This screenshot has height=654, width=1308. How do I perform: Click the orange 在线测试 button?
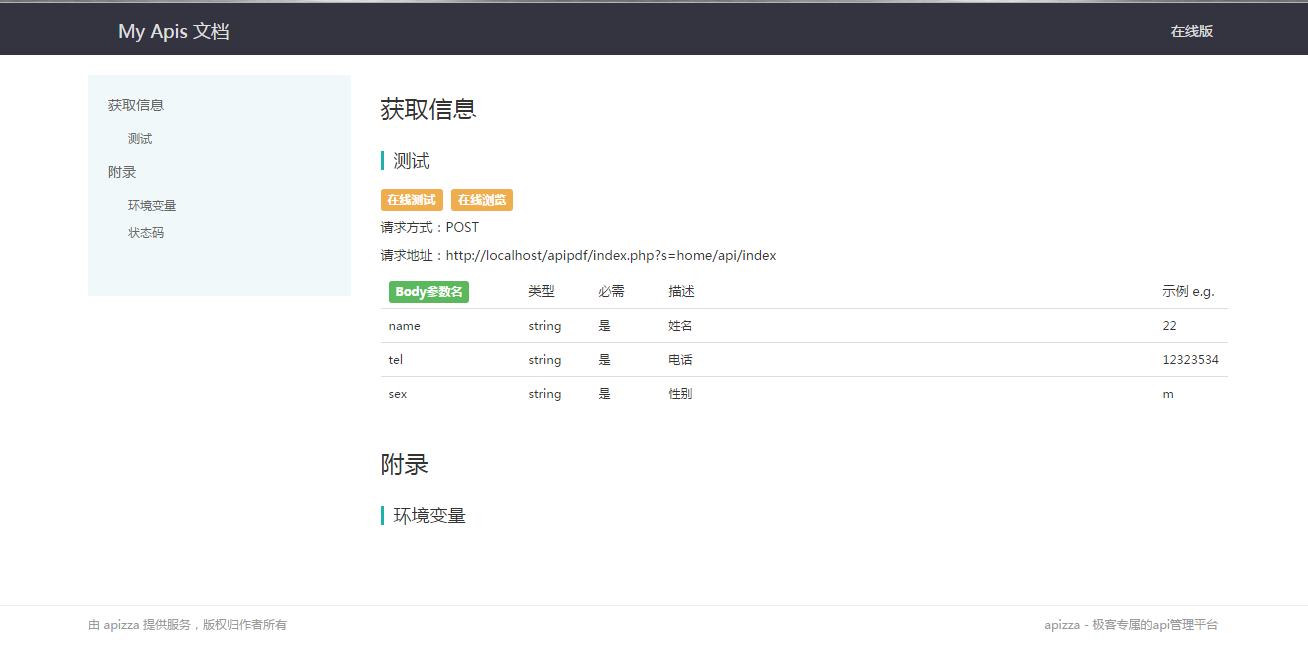411,200
